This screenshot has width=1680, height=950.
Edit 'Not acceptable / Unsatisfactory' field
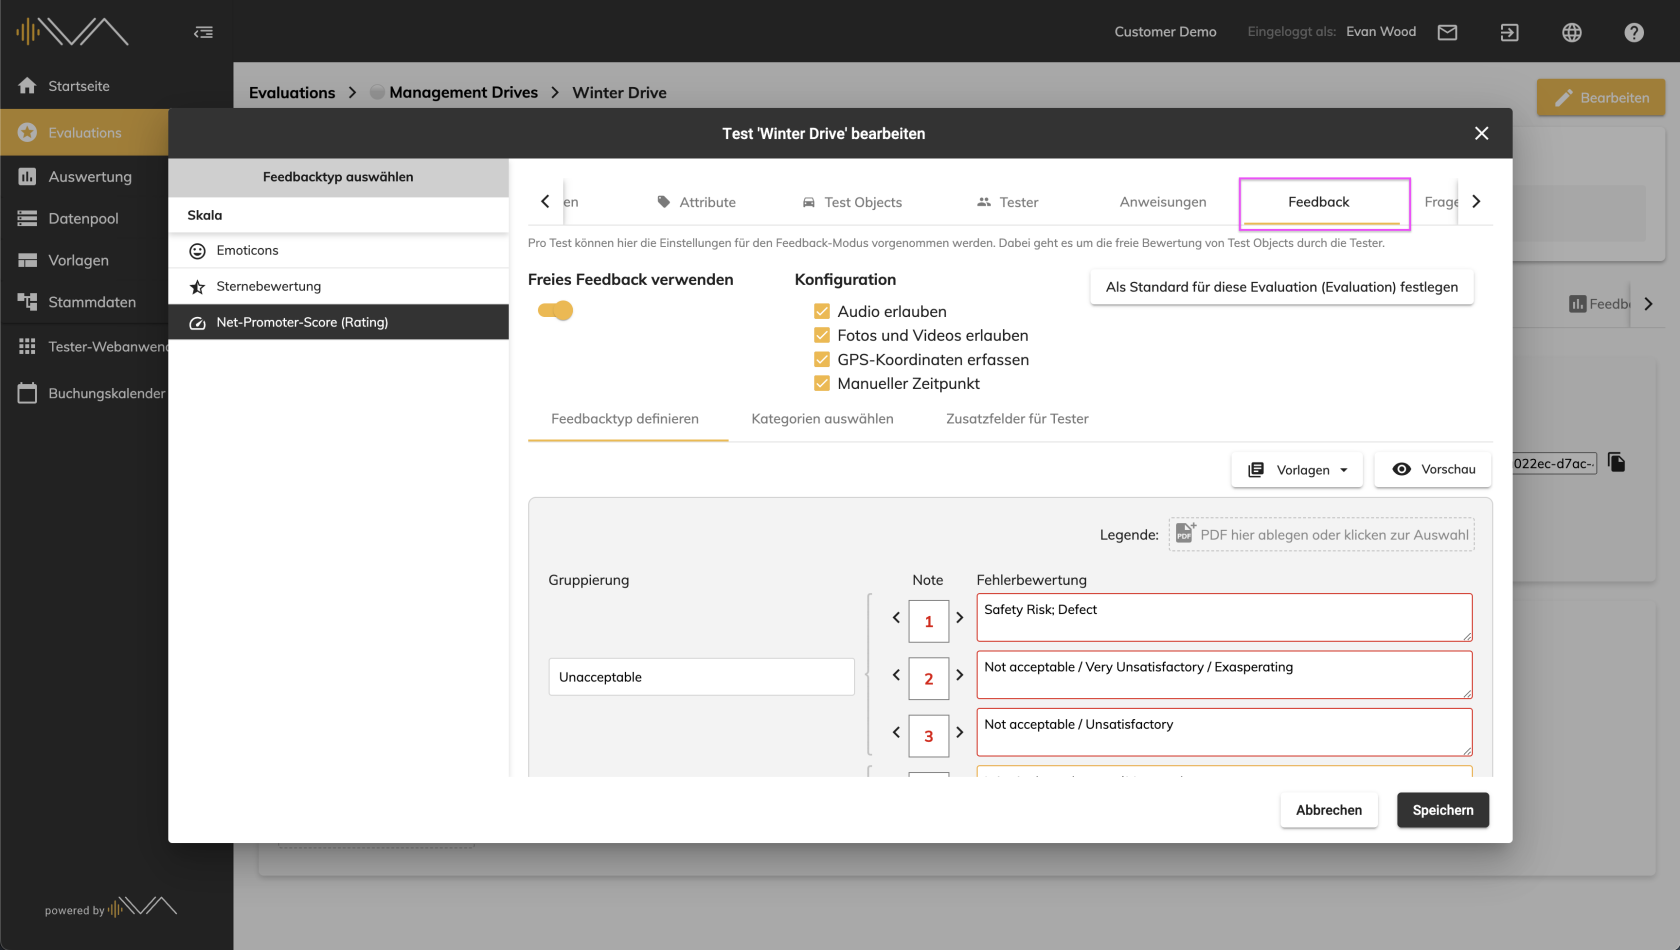click(x=1224, y=732)
